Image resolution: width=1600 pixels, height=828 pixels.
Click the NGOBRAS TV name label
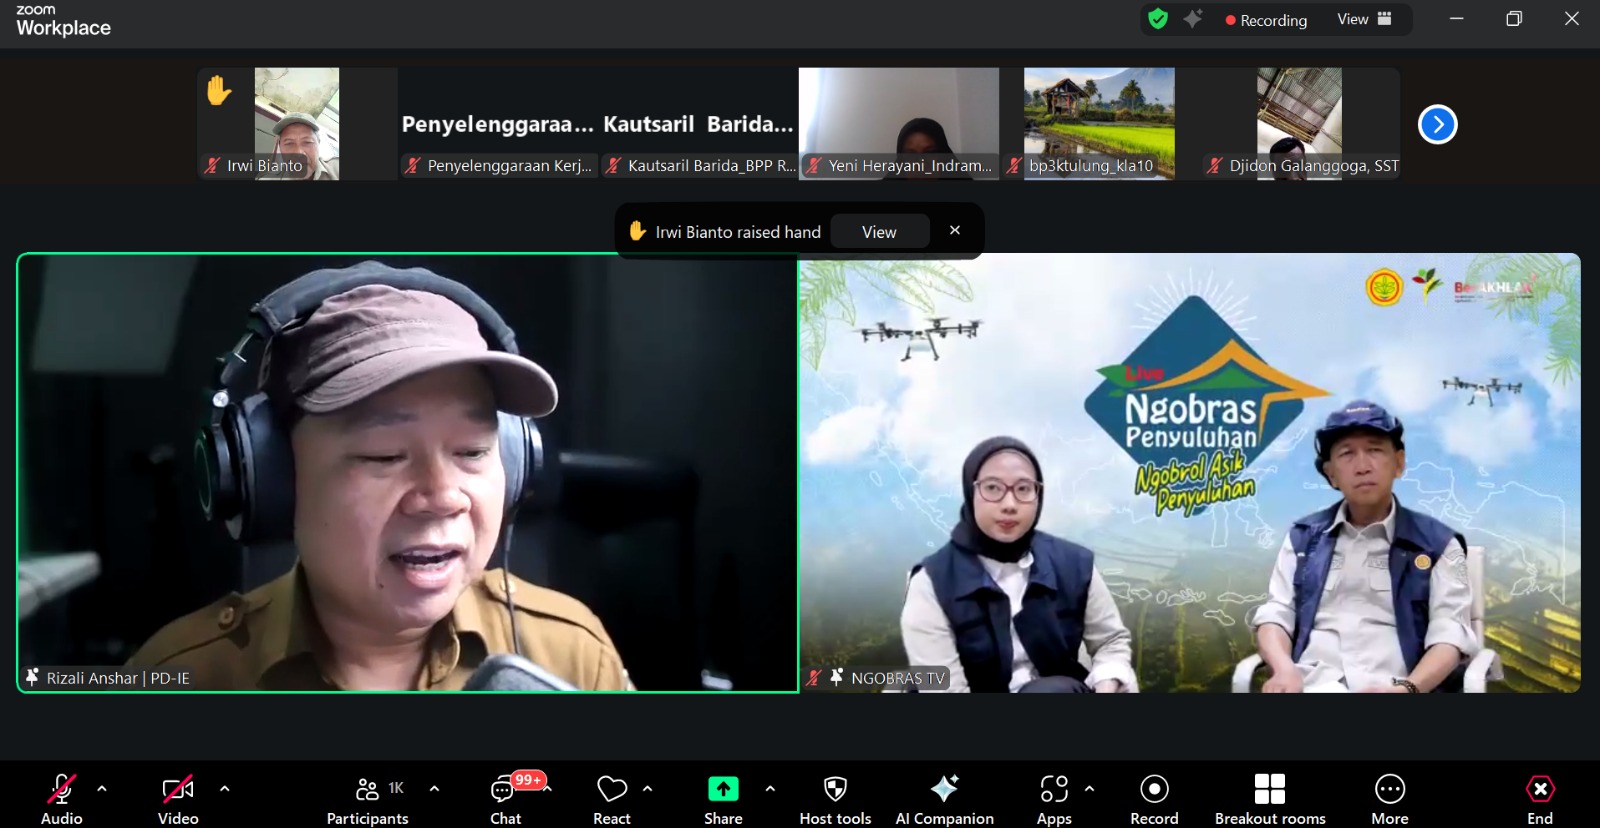coord(898,678)
